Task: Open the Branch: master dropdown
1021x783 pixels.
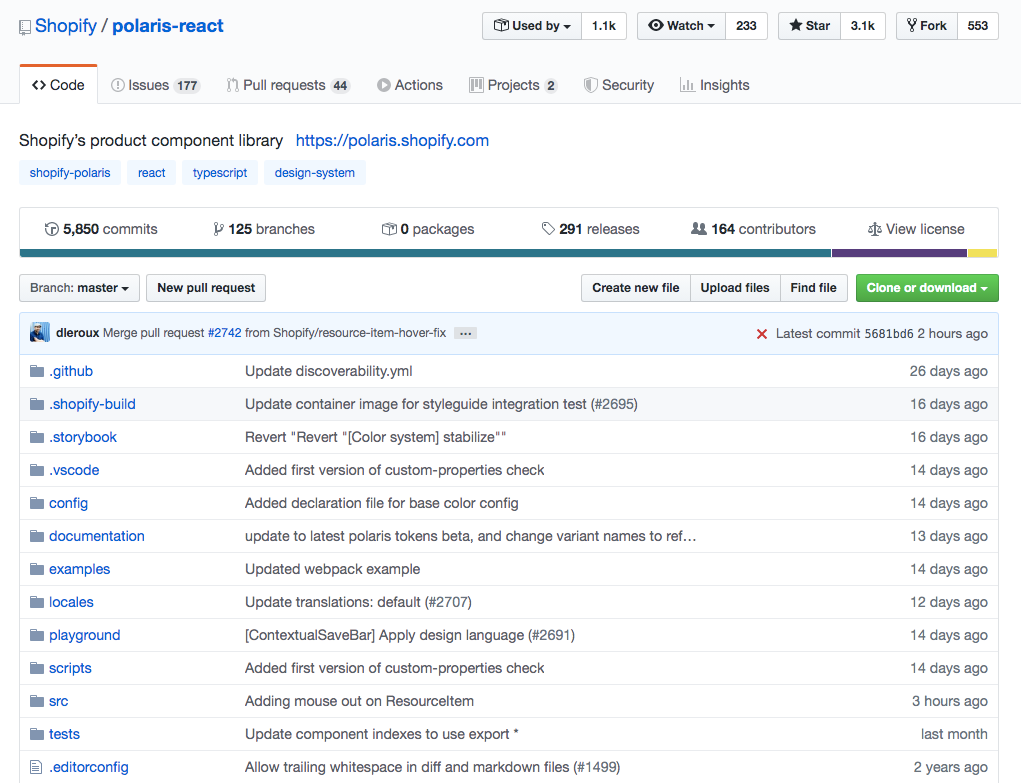Action: coord(79,288)
